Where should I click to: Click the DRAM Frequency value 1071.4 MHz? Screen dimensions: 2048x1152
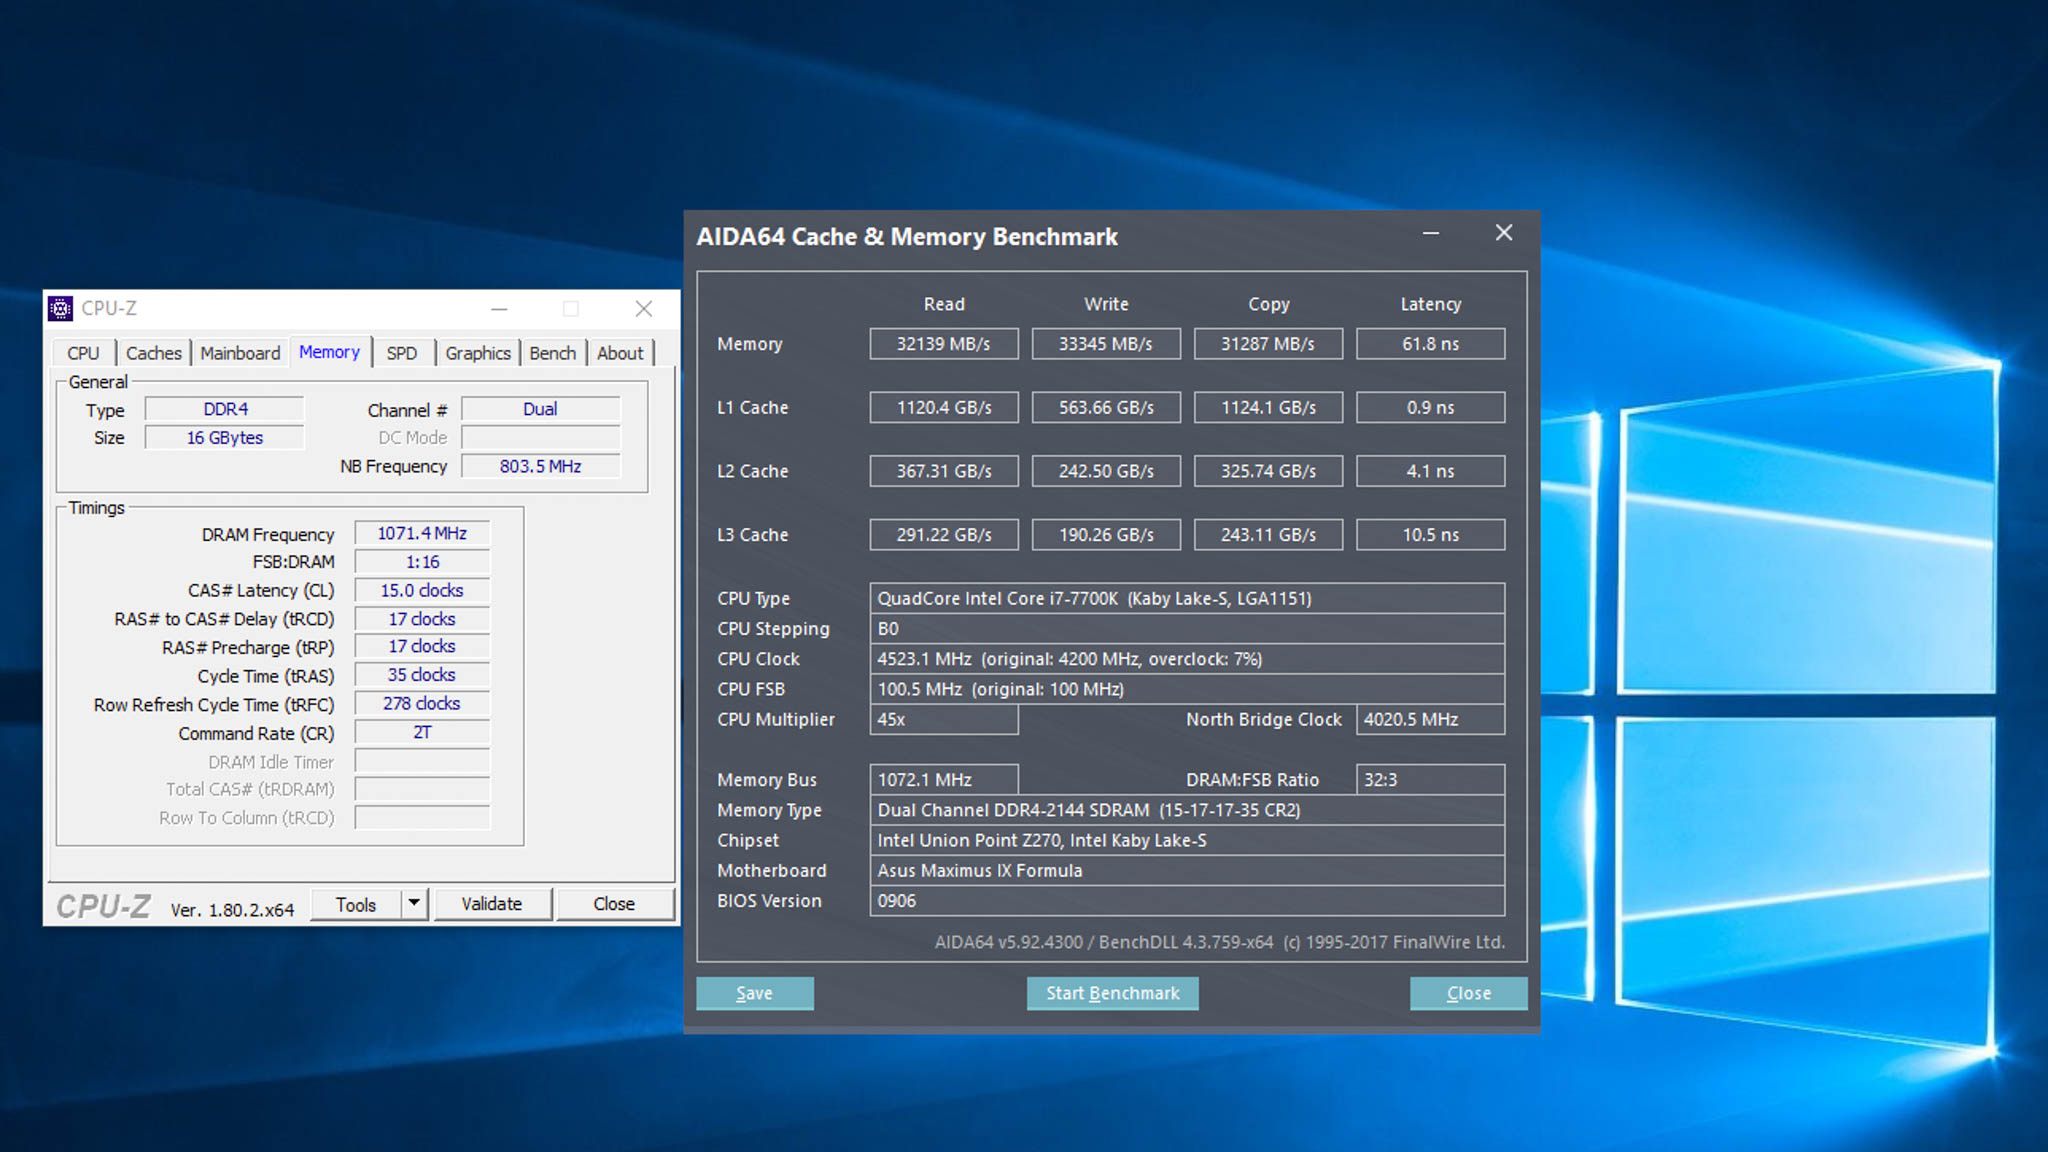(x=422, y=534)
